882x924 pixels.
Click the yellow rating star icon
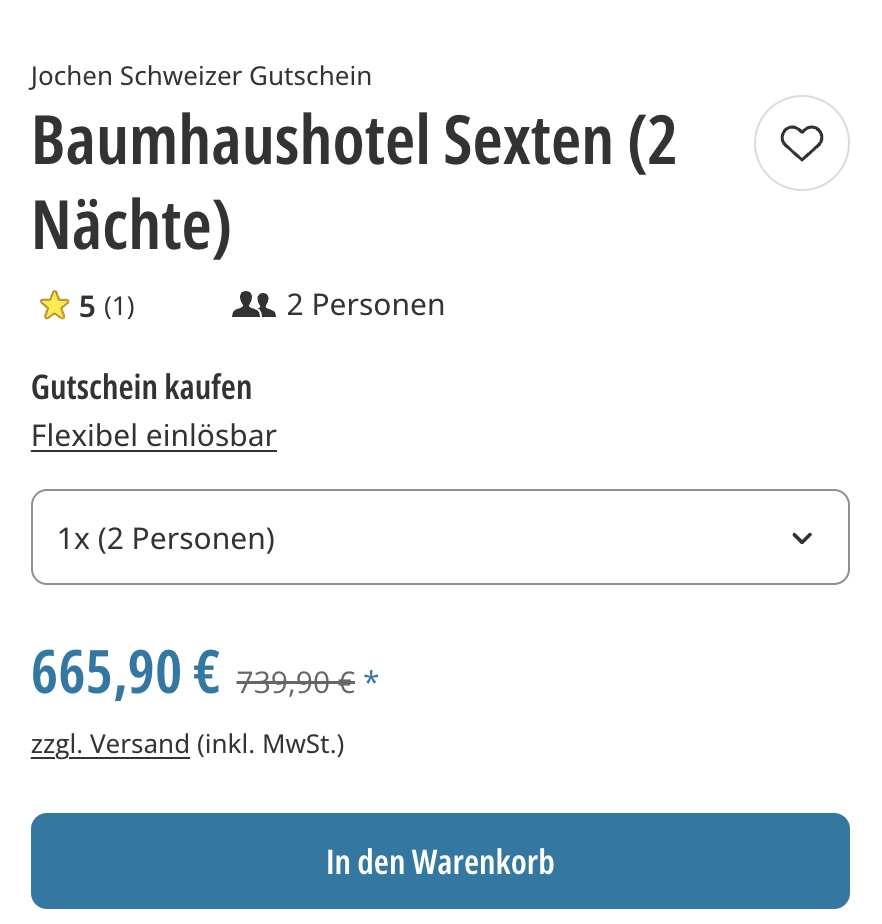coord(53,305)
